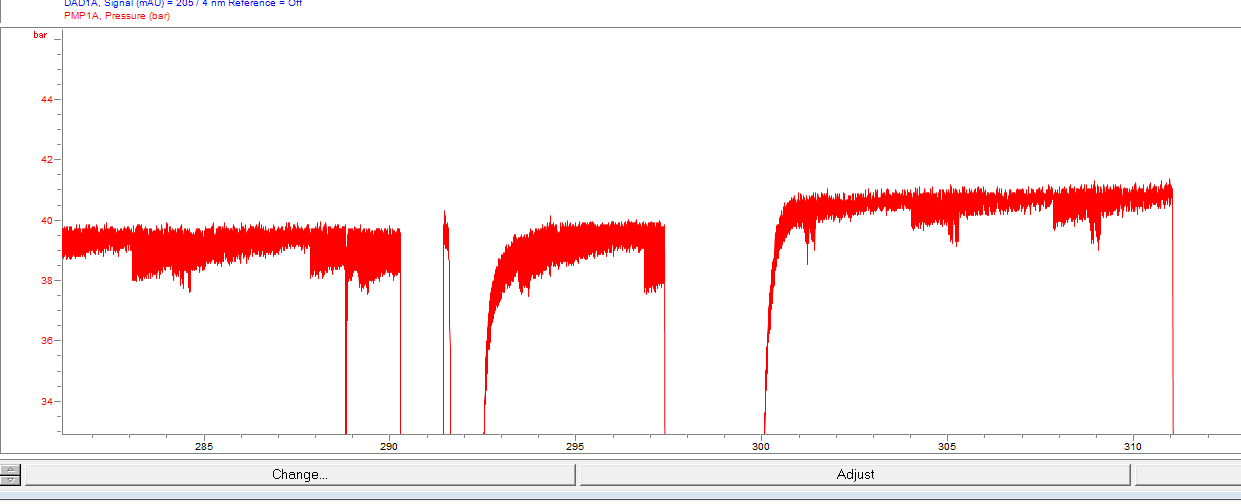The height and width of the screenshot is (504, 1241).
Task: Click the 290 time axis label
Action: [390, 446]
